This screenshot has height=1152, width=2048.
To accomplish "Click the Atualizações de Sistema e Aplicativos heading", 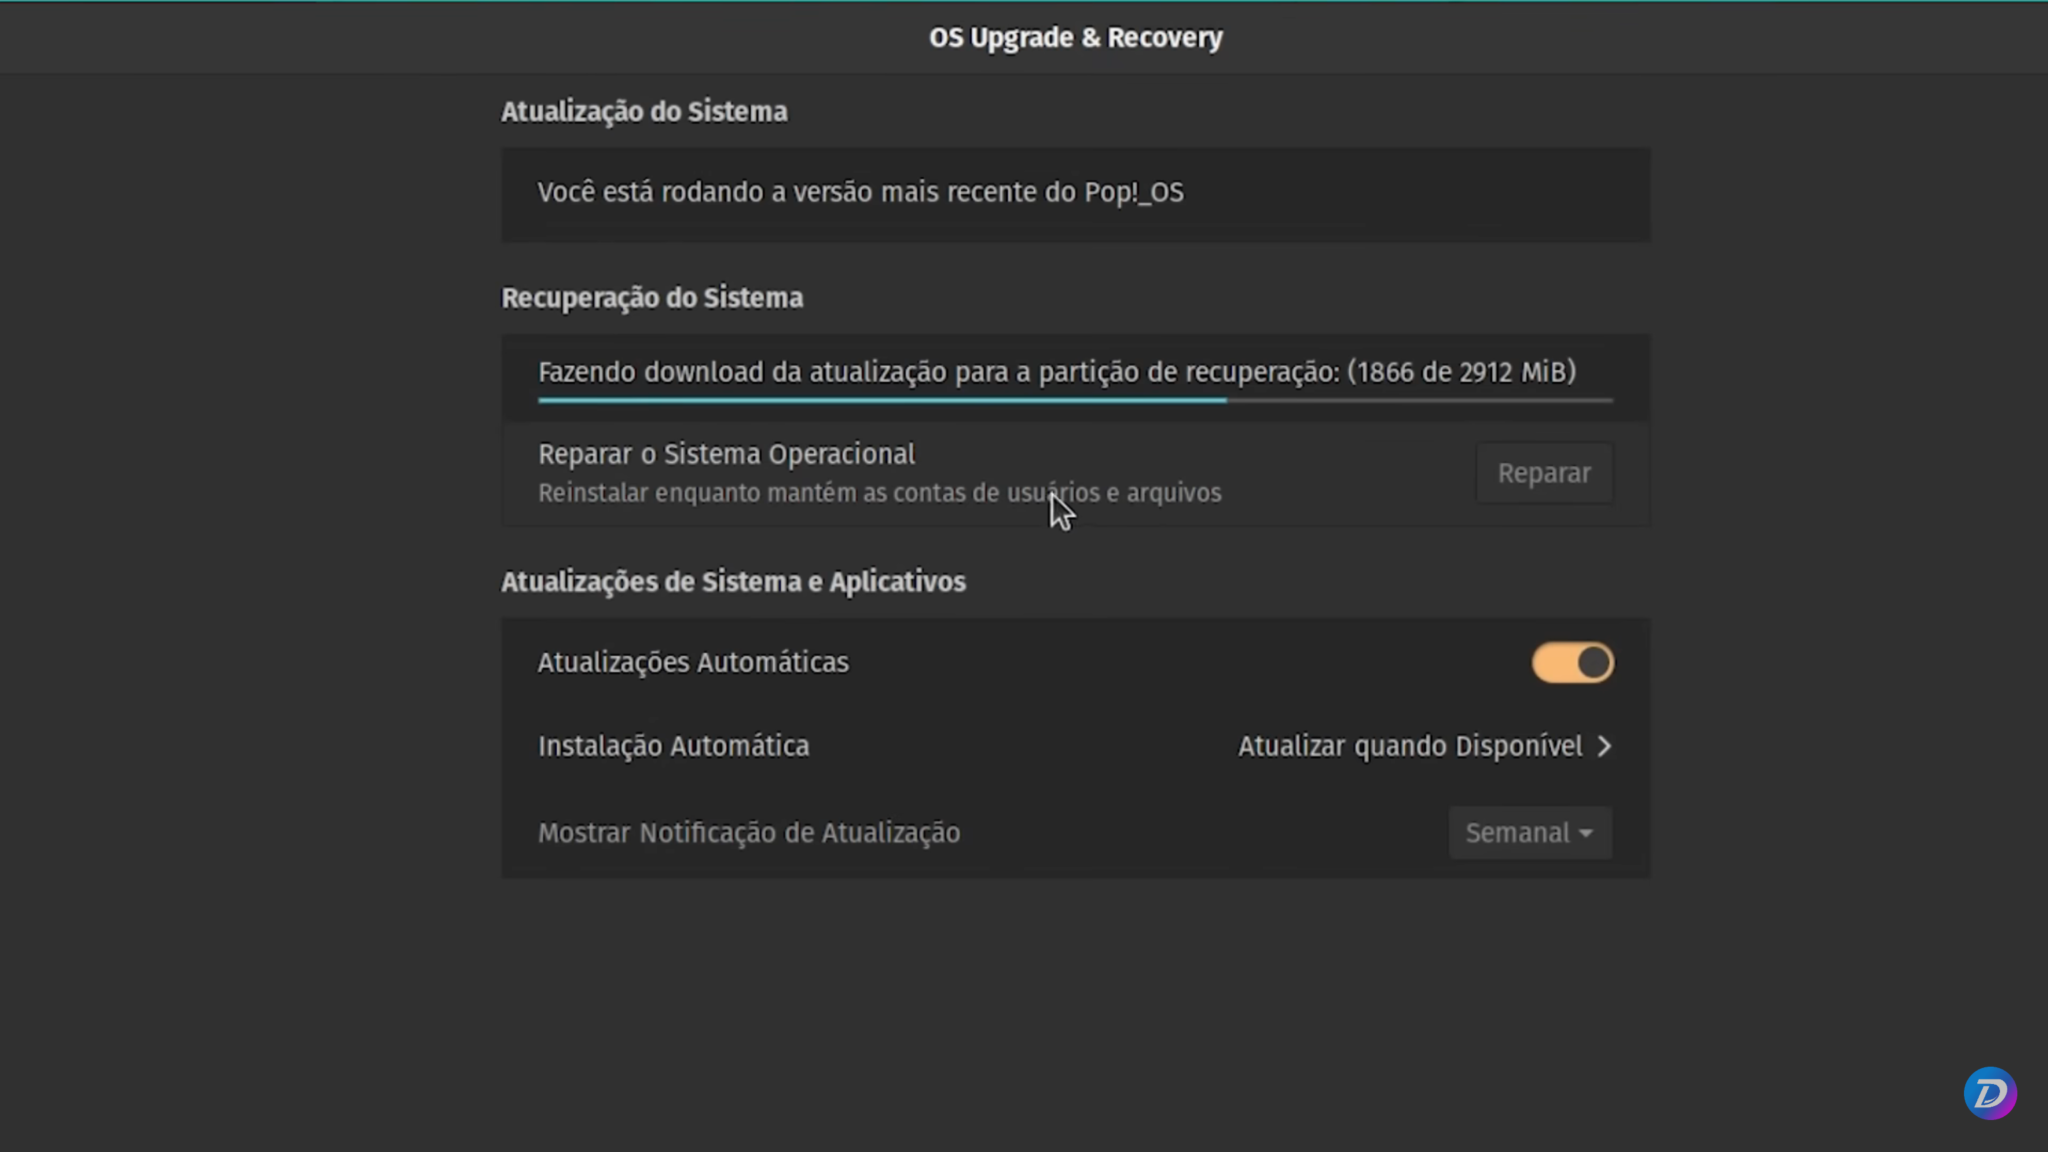I will (733, 581).
